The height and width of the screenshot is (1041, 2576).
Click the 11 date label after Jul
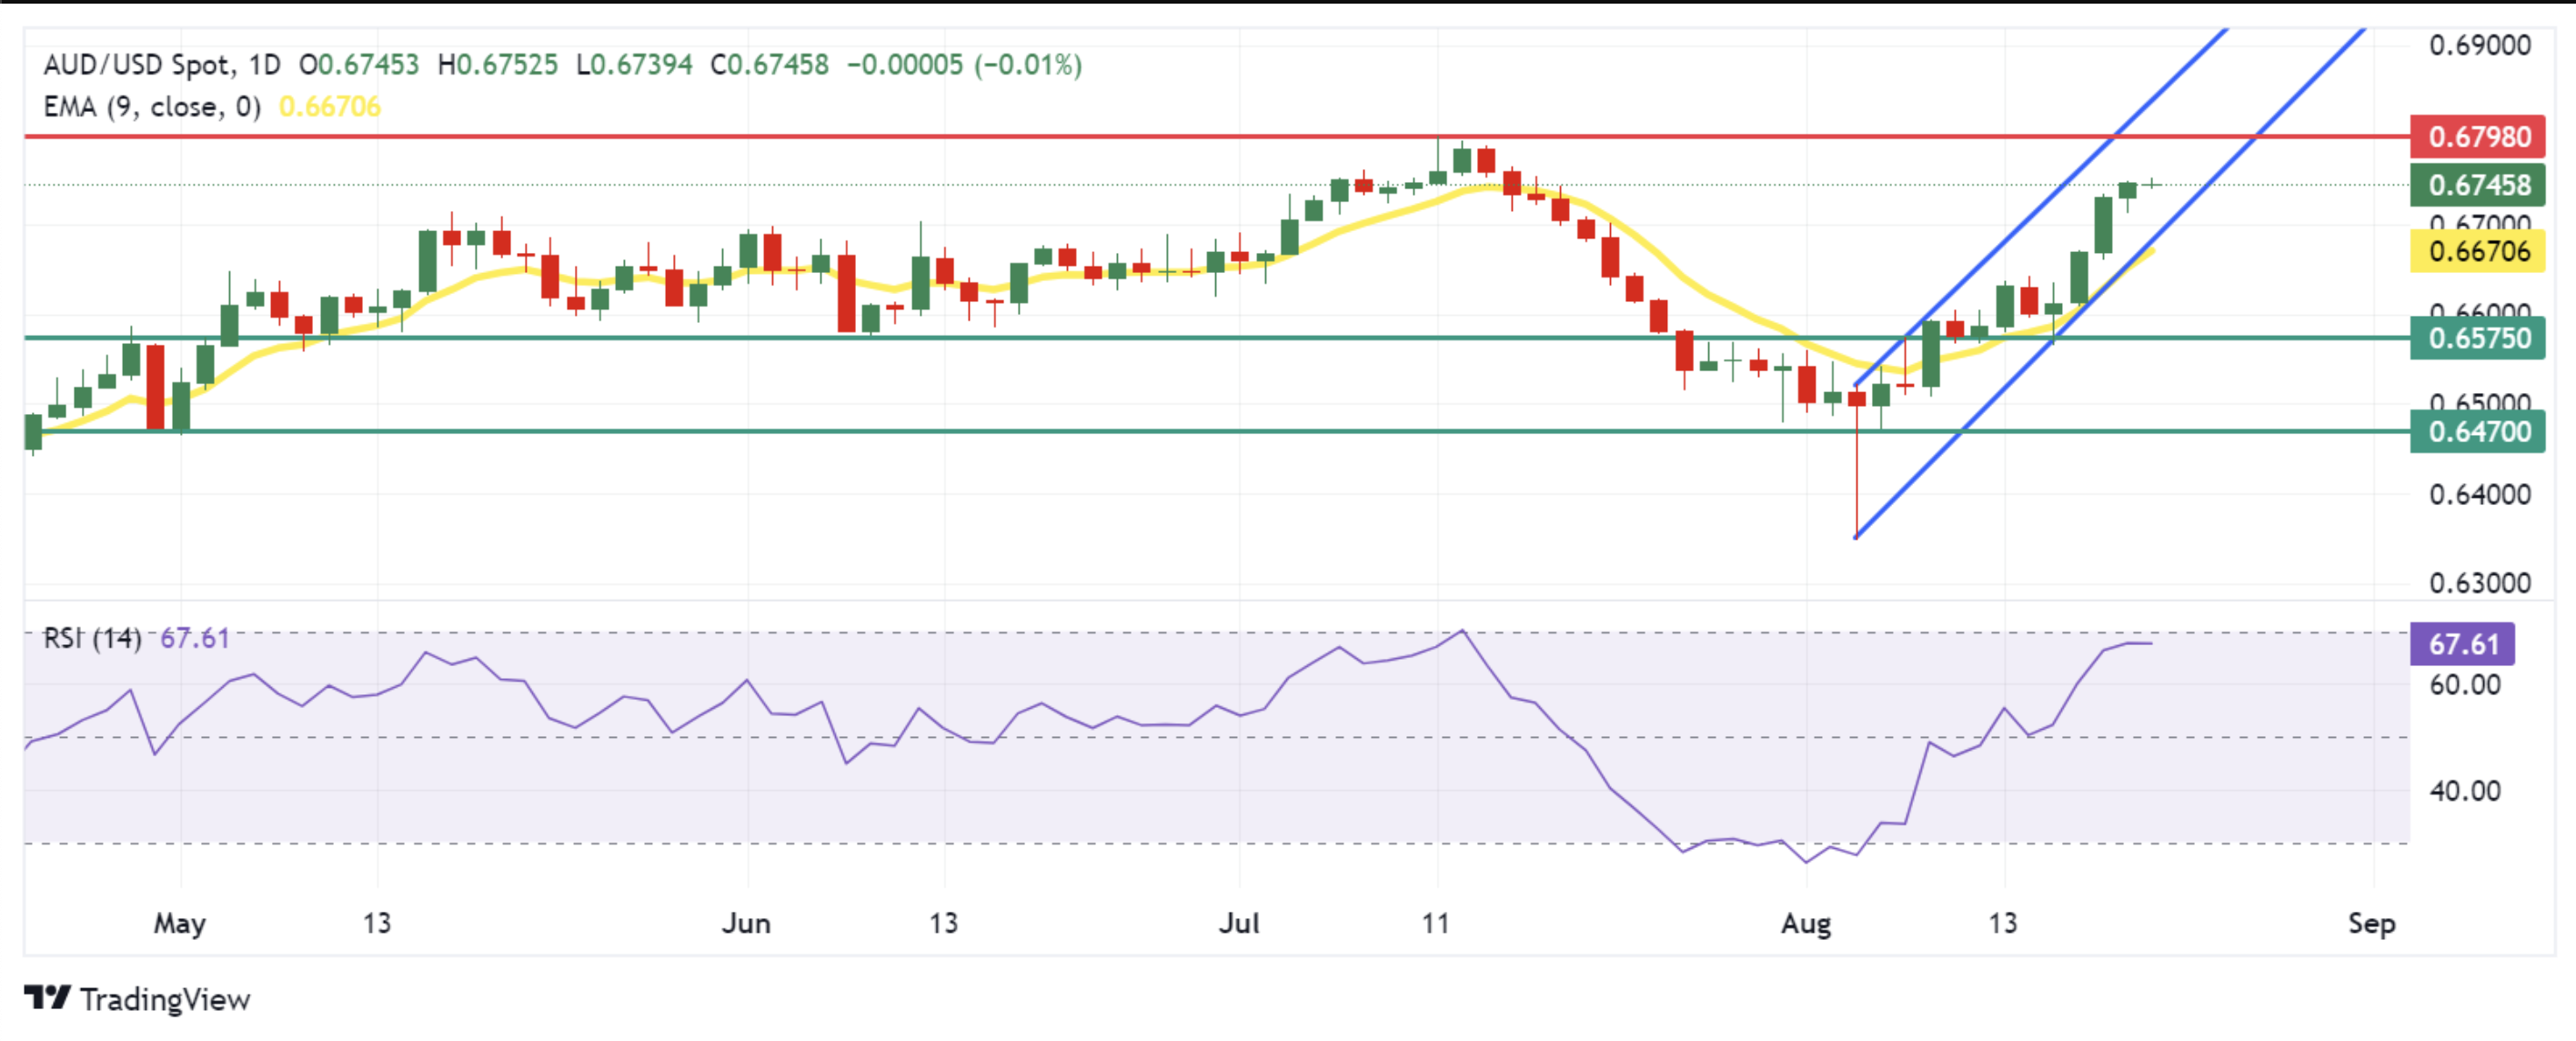[1436, 923]
